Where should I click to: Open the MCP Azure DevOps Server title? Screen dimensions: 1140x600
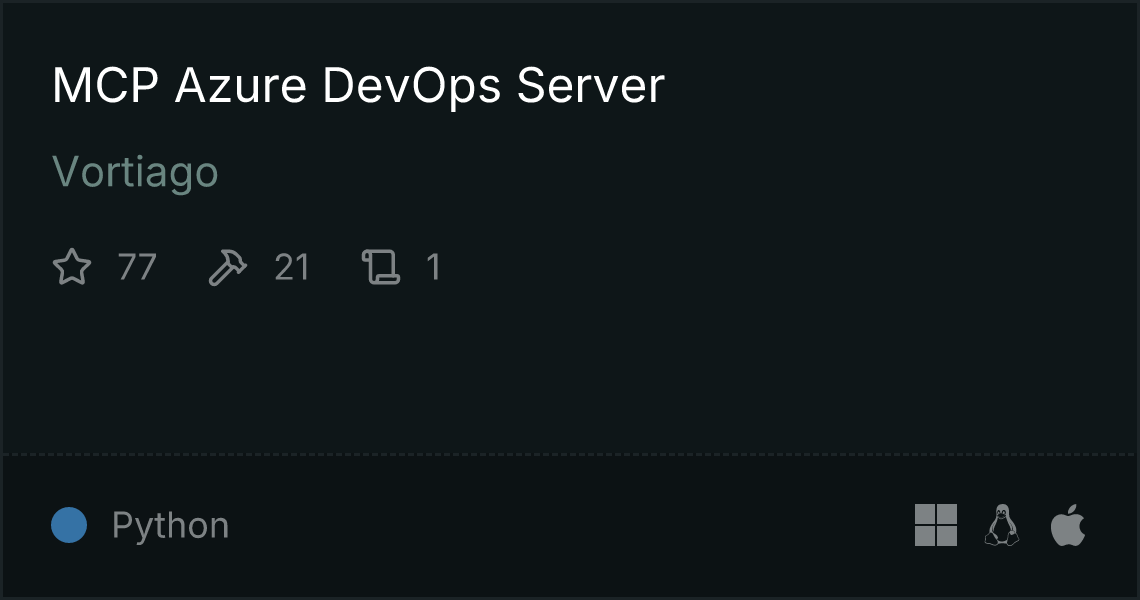coord(358,86)
